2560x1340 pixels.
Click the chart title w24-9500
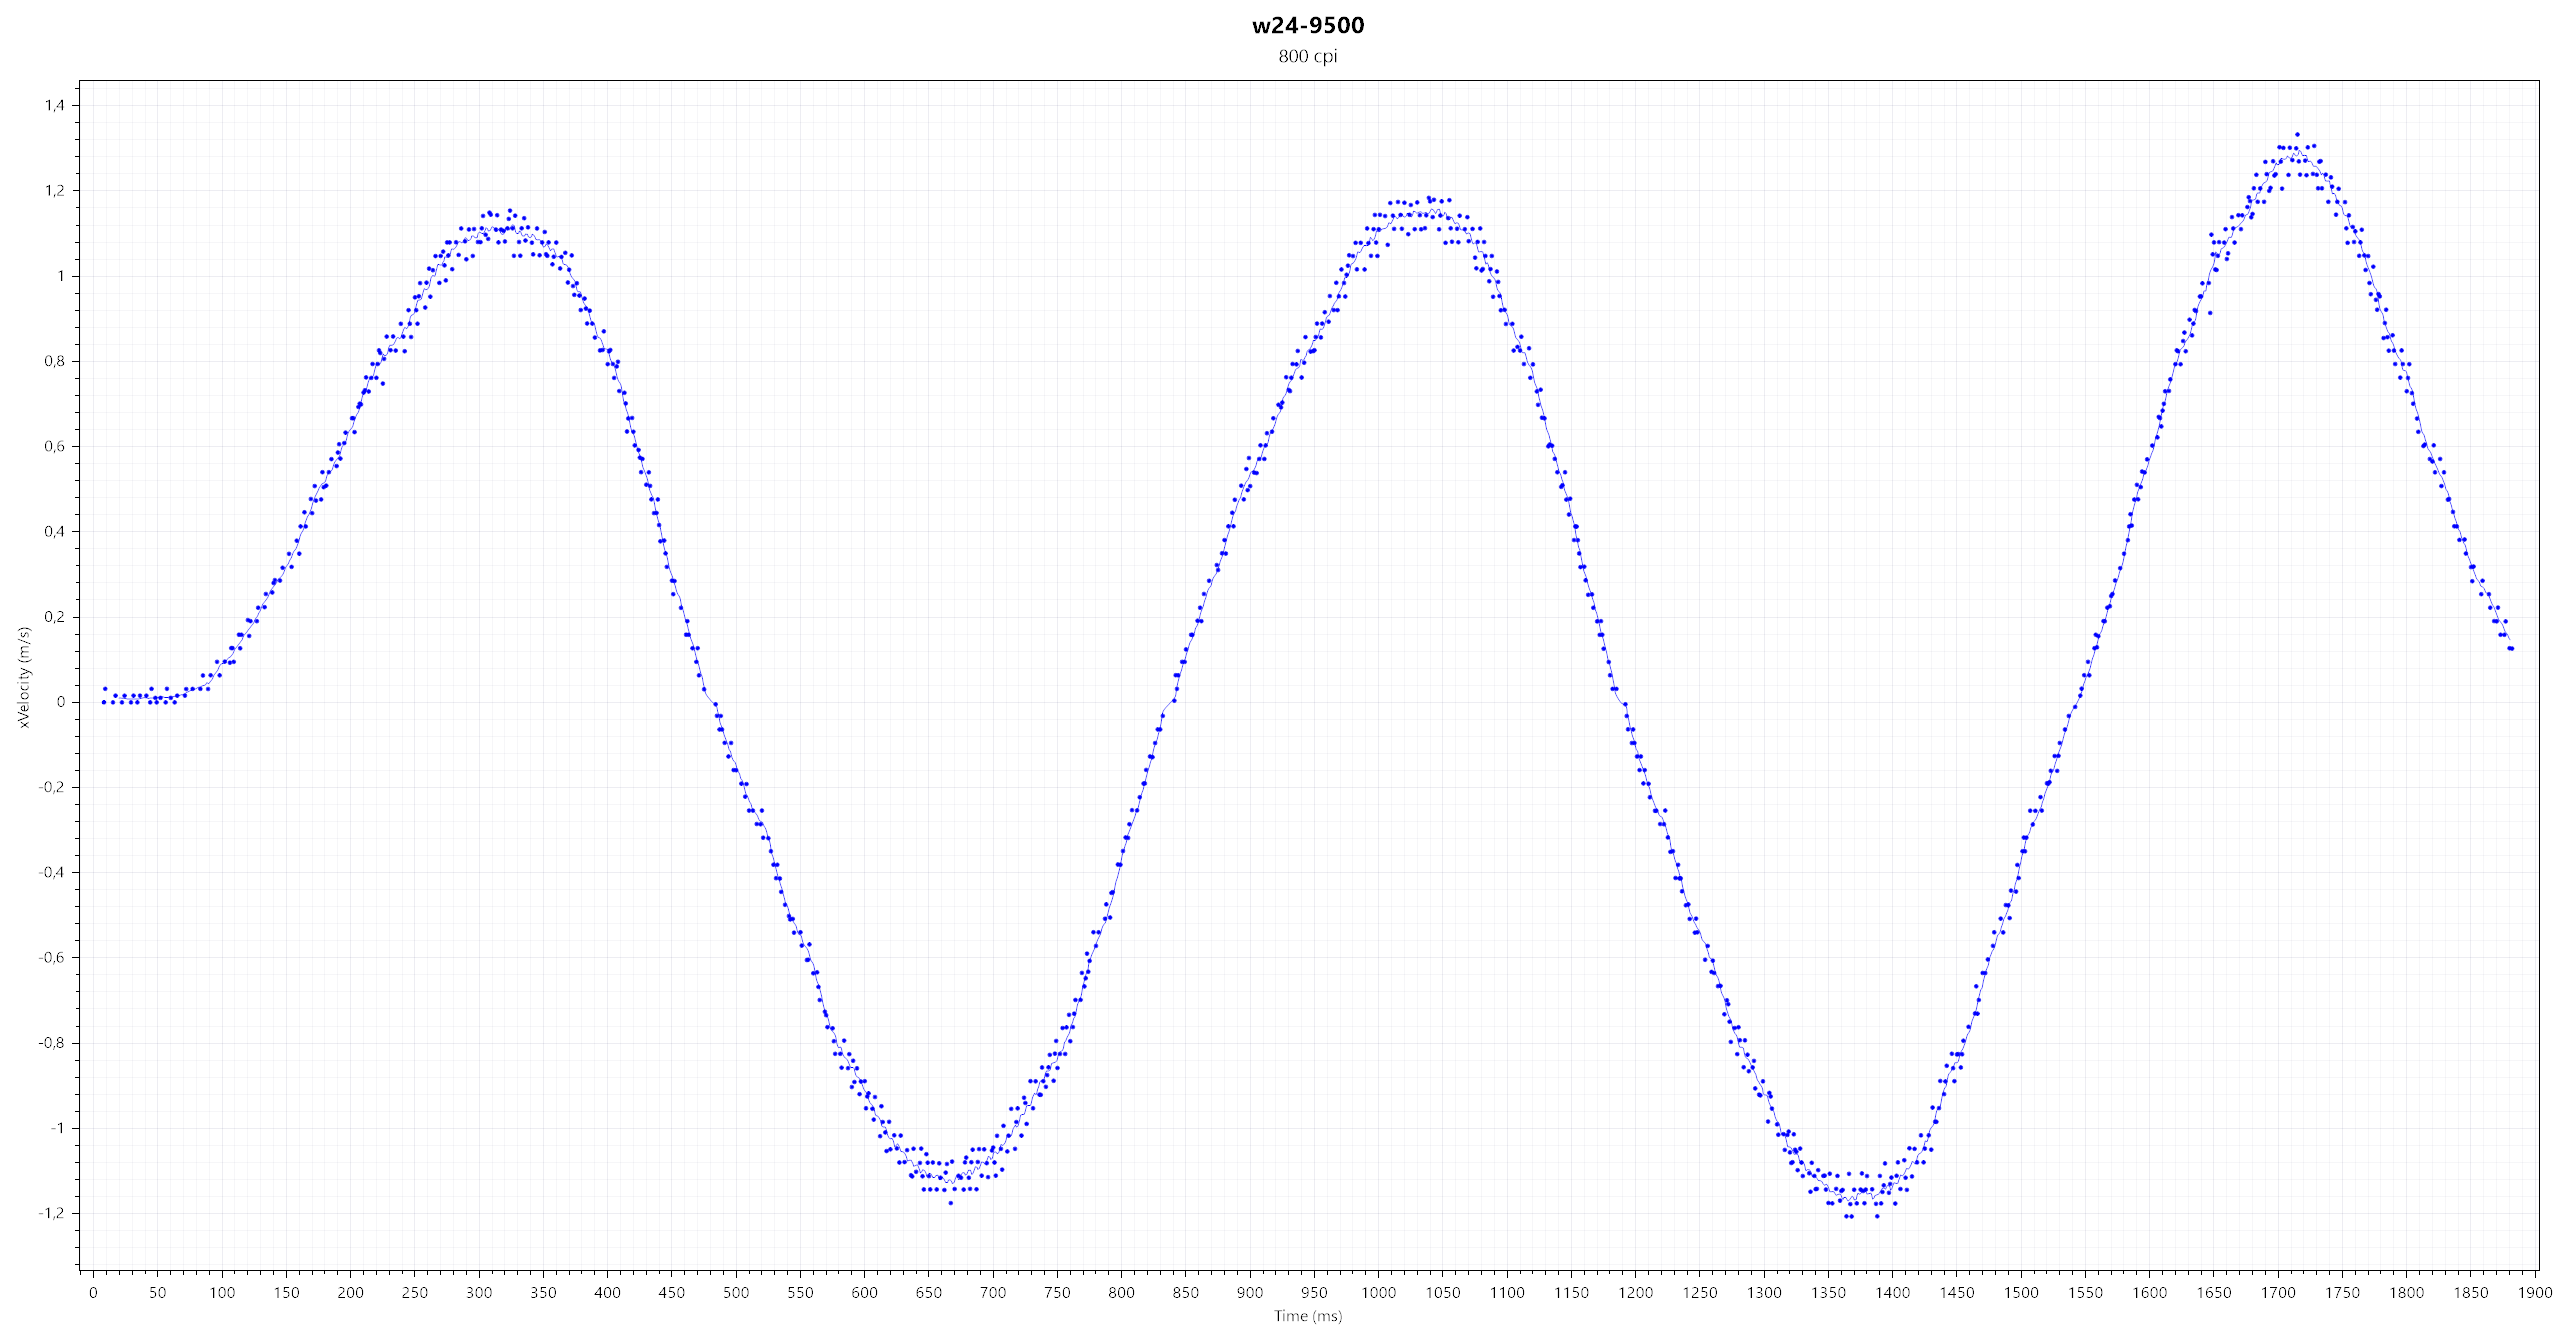pos(1307,25)
